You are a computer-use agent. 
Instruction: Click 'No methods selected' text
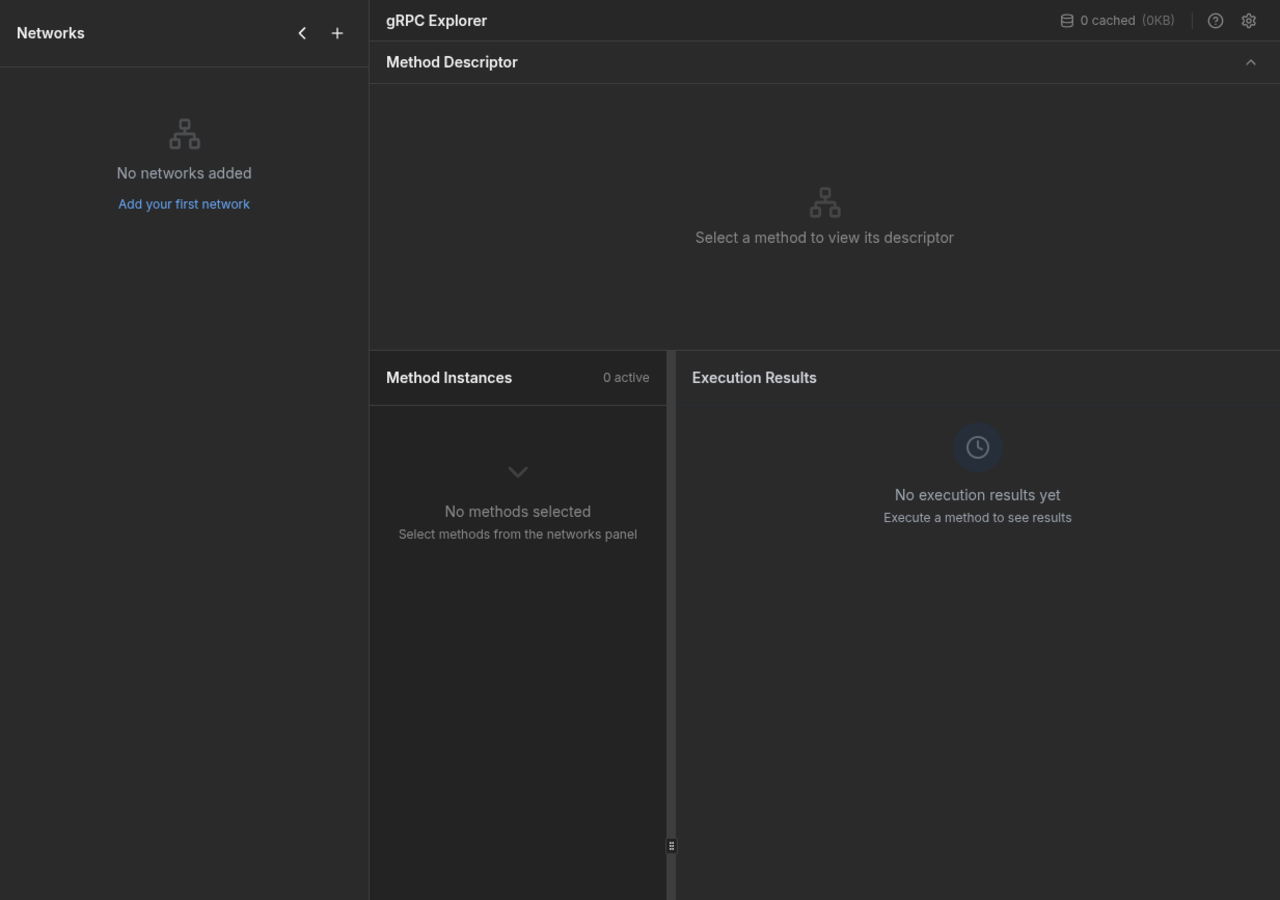(518, 512)
